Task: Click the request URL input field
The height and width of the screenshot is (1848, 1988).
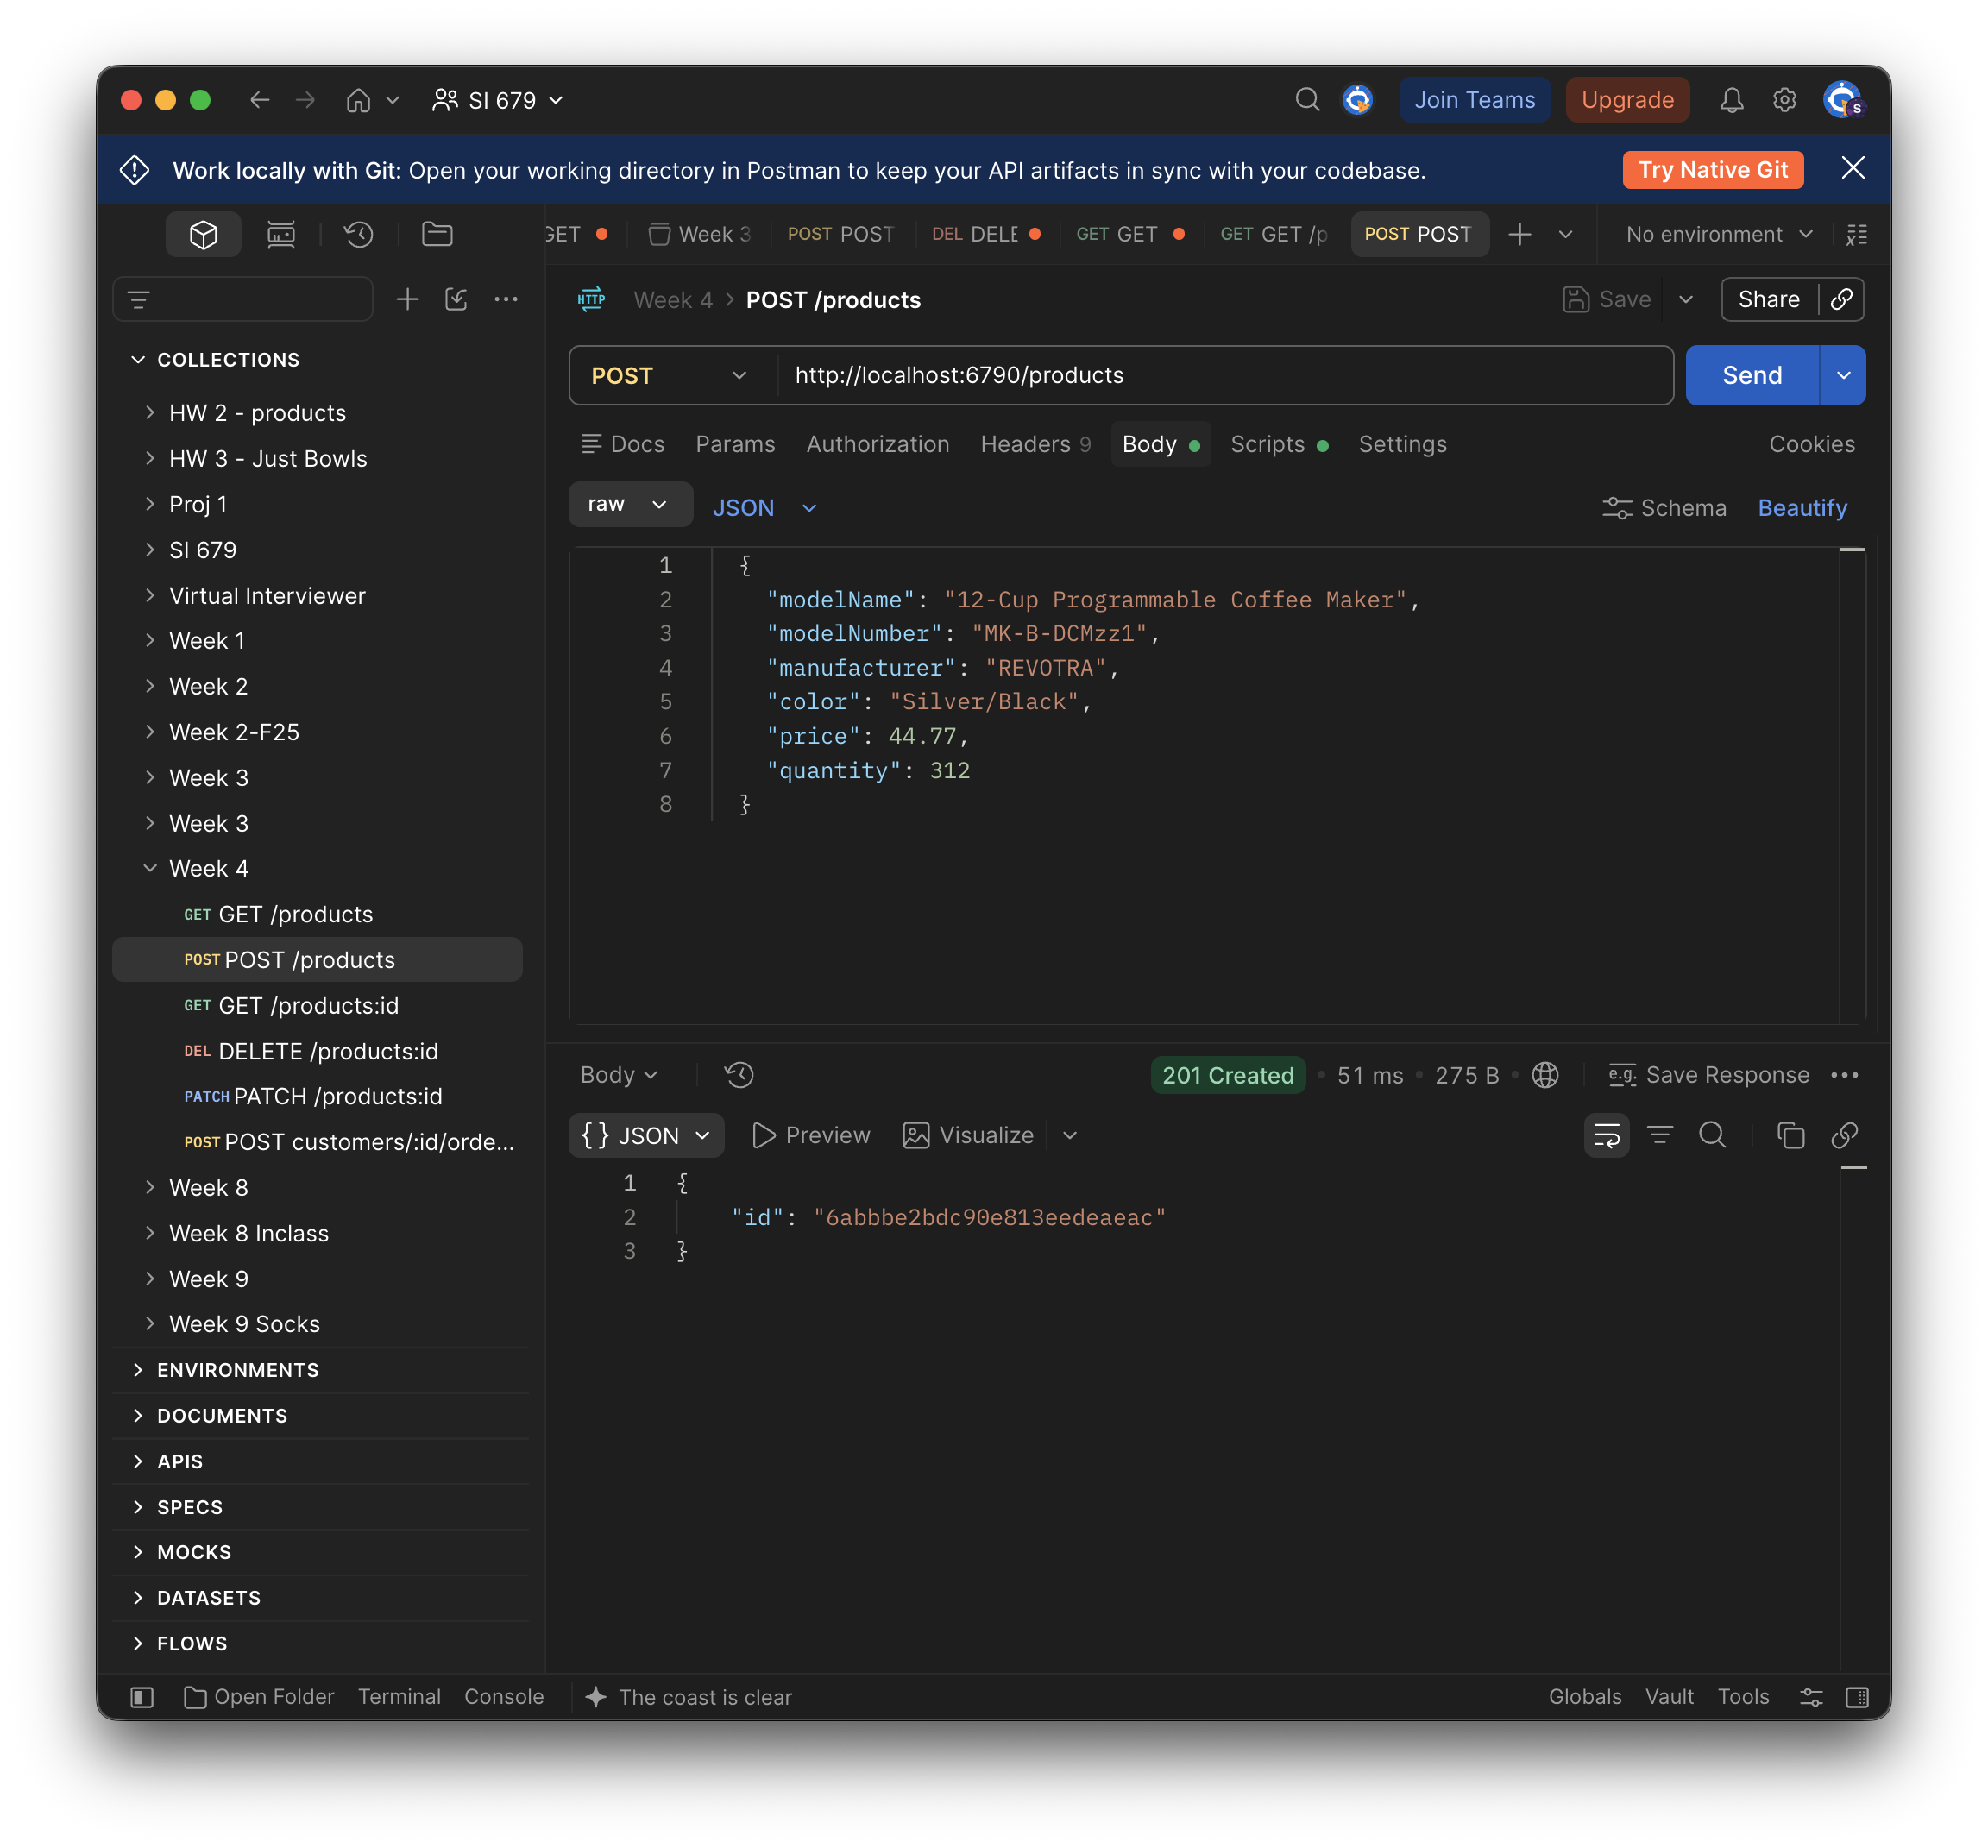Action: click(x=1225, y=375)
